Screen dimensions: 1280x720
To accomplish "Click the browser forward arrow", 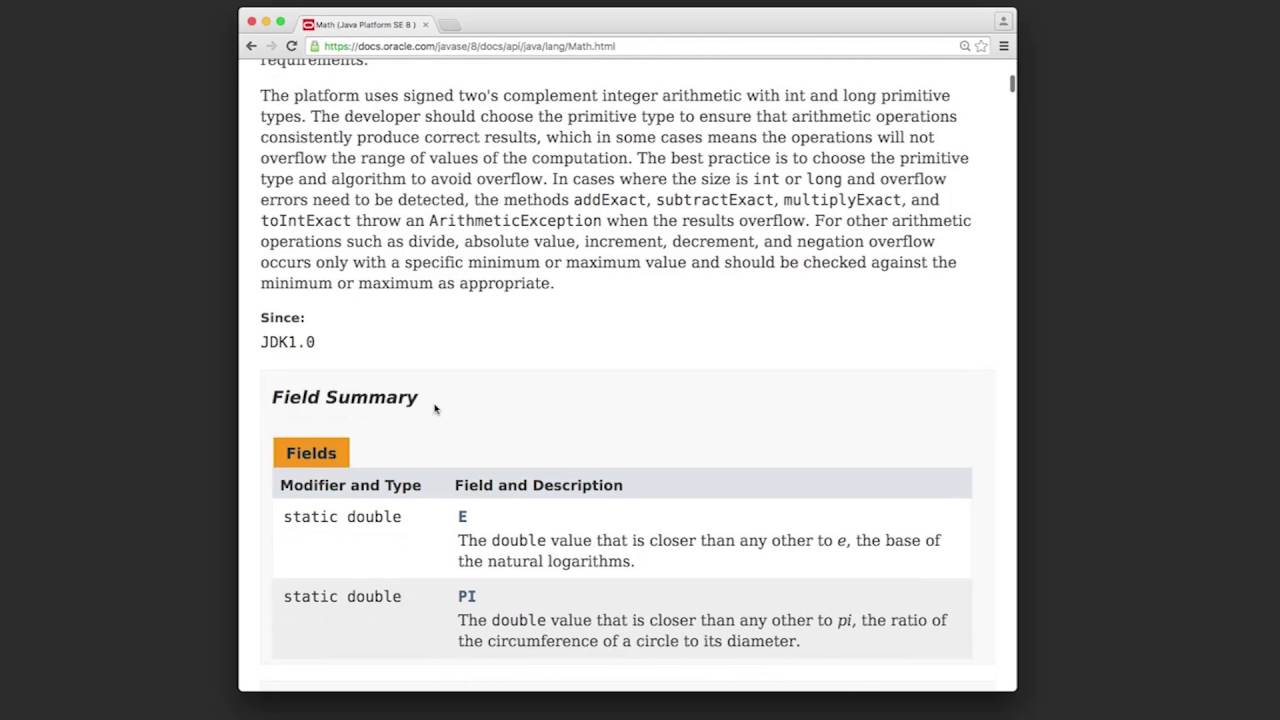I will 271,46.
